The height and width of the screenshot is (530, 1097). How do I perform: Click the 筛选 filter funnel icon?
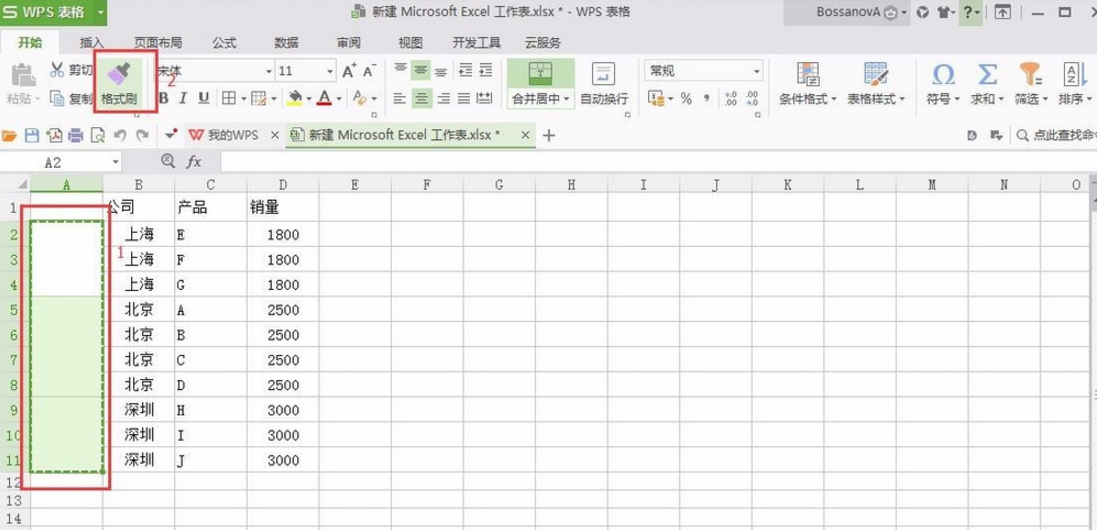click(1031, 74)
